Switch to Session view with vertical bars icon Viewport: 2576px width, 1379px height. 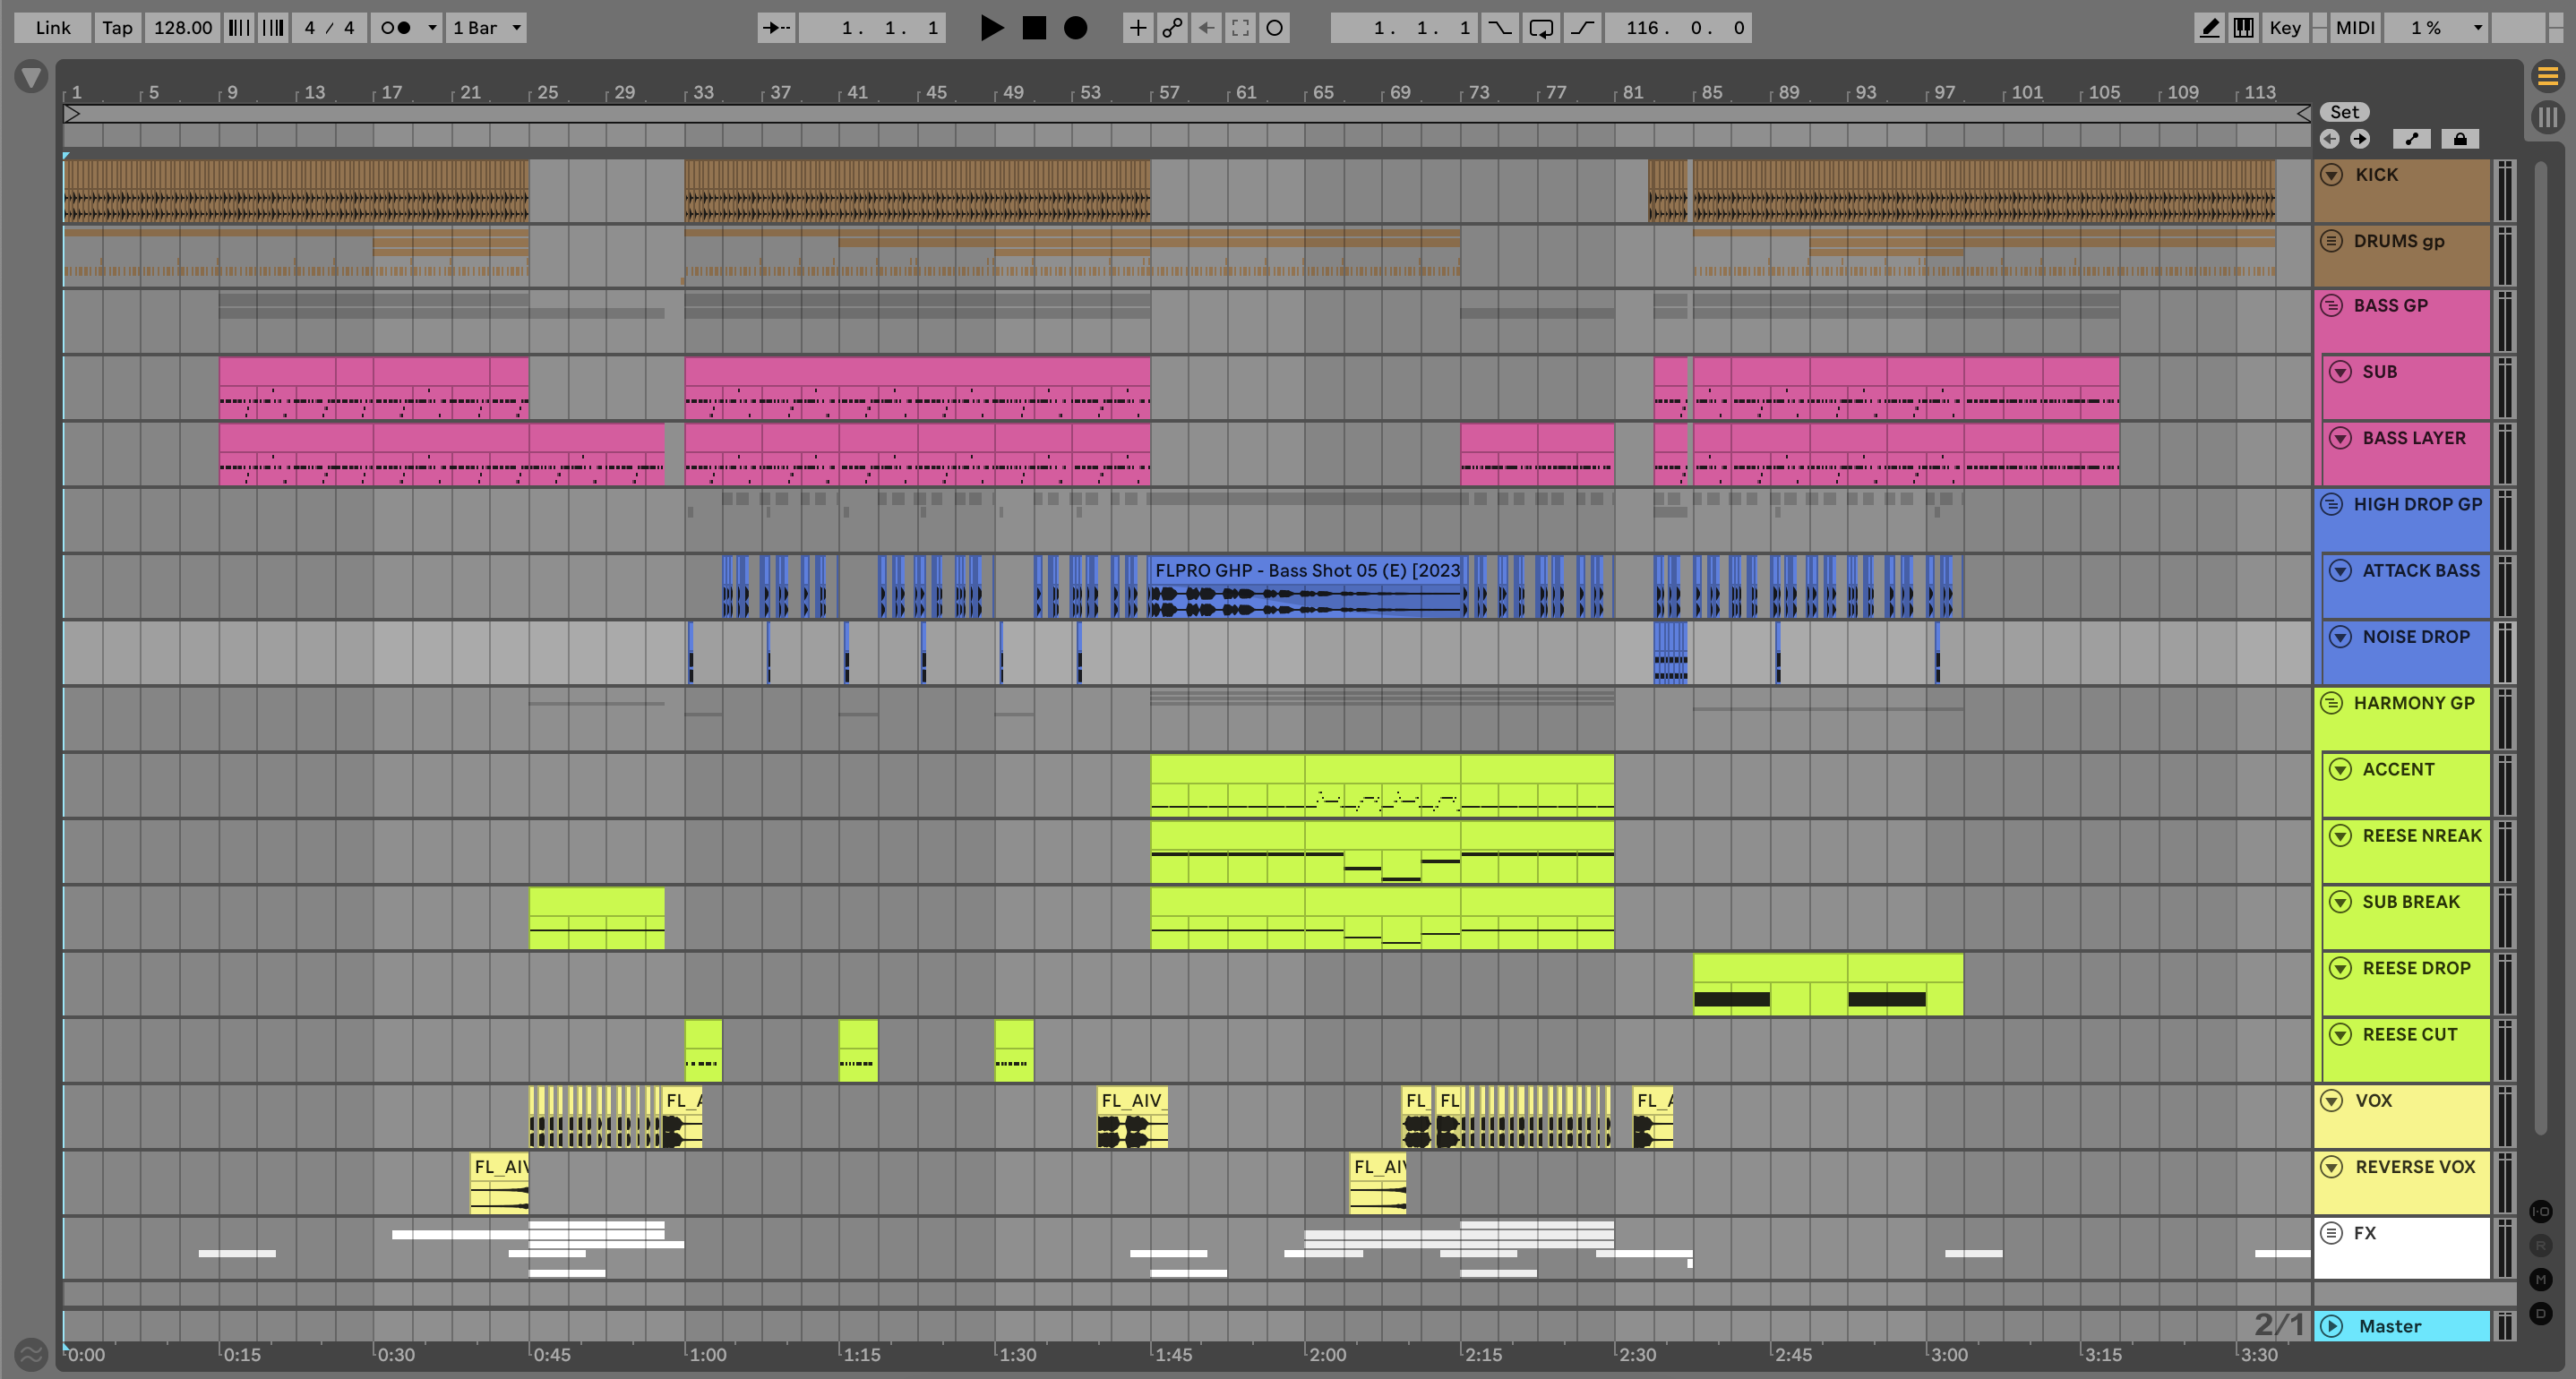click(x=2547, y=117)
